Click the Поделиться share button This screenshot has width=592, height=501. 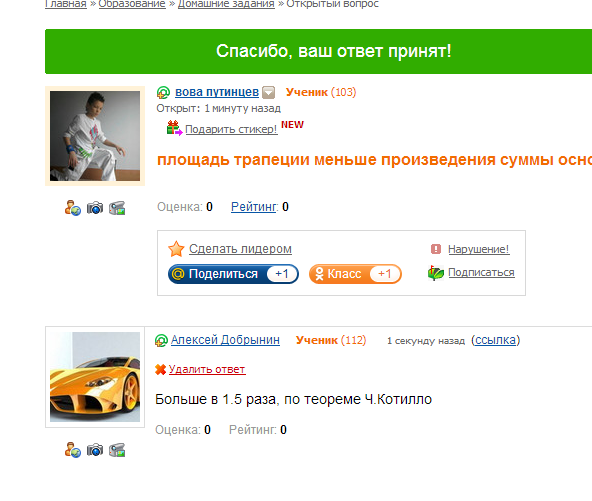[x=233, y=274]
